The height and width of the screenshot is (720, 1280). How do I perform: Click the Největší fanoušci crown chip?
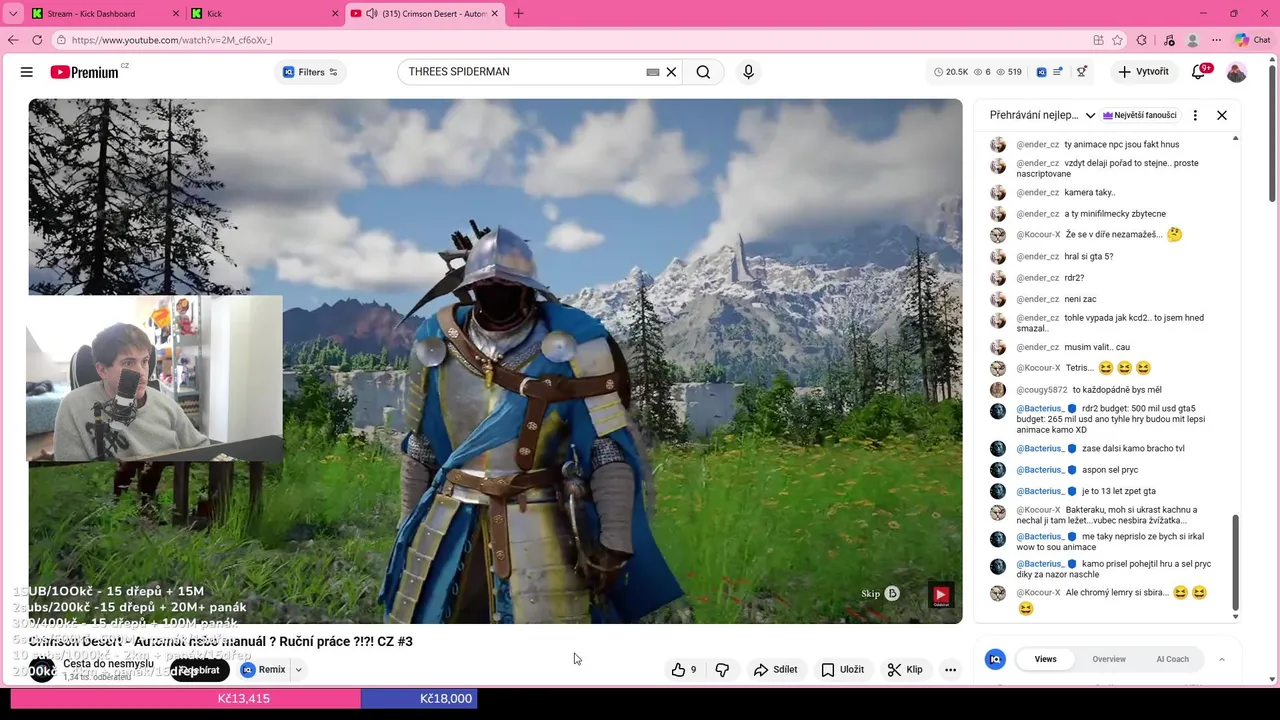pyautogui.click(x=1140, y=115)
